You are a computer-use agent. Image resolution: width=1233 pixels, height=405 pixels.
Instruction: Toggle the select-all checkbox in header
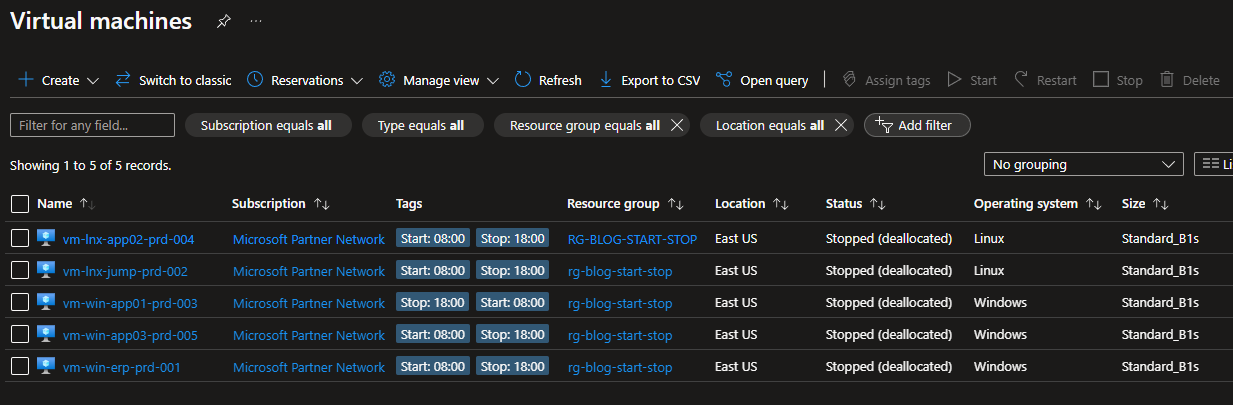(x=20, y=204)
